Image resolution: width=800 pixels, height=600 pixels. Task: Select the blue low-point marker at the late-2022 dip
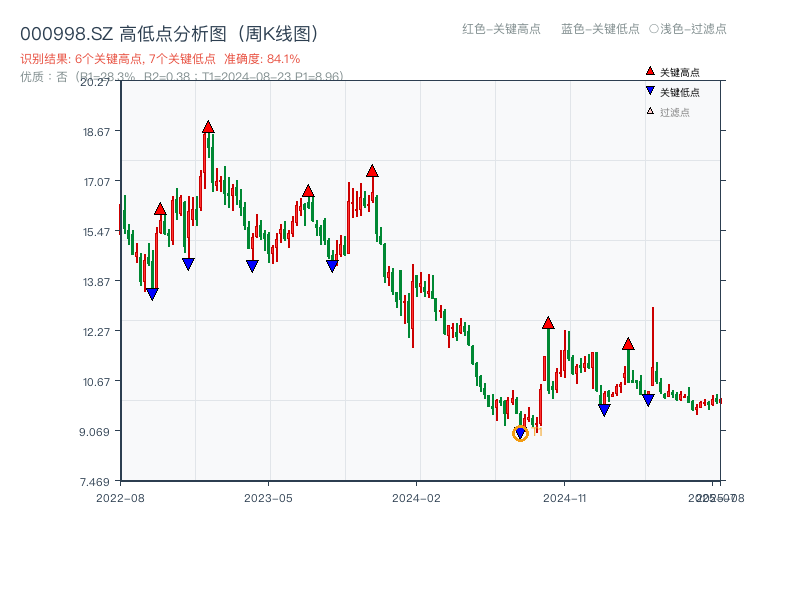[x=188, y=264]
